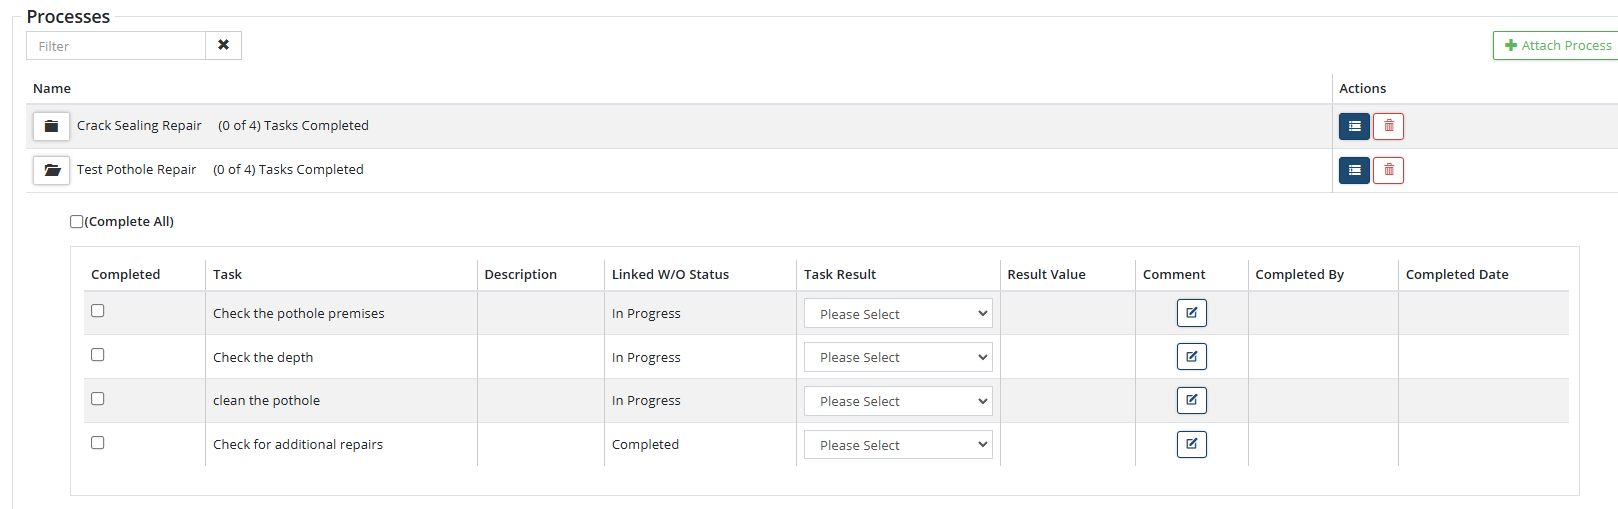This screenshot has height=509, width=1618.
Task: Click the list icon for Test Pothole Repair
Action: pos(1354,170)
